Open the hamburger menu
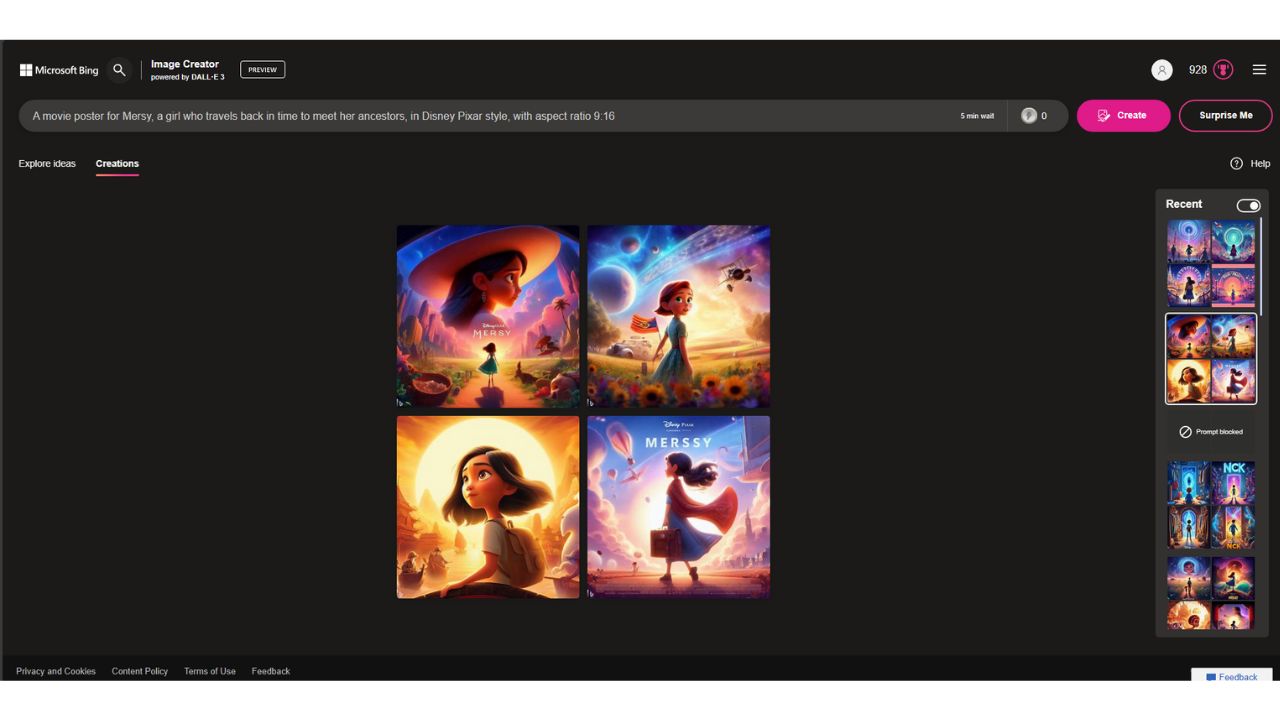 [x=1259, y=70]
